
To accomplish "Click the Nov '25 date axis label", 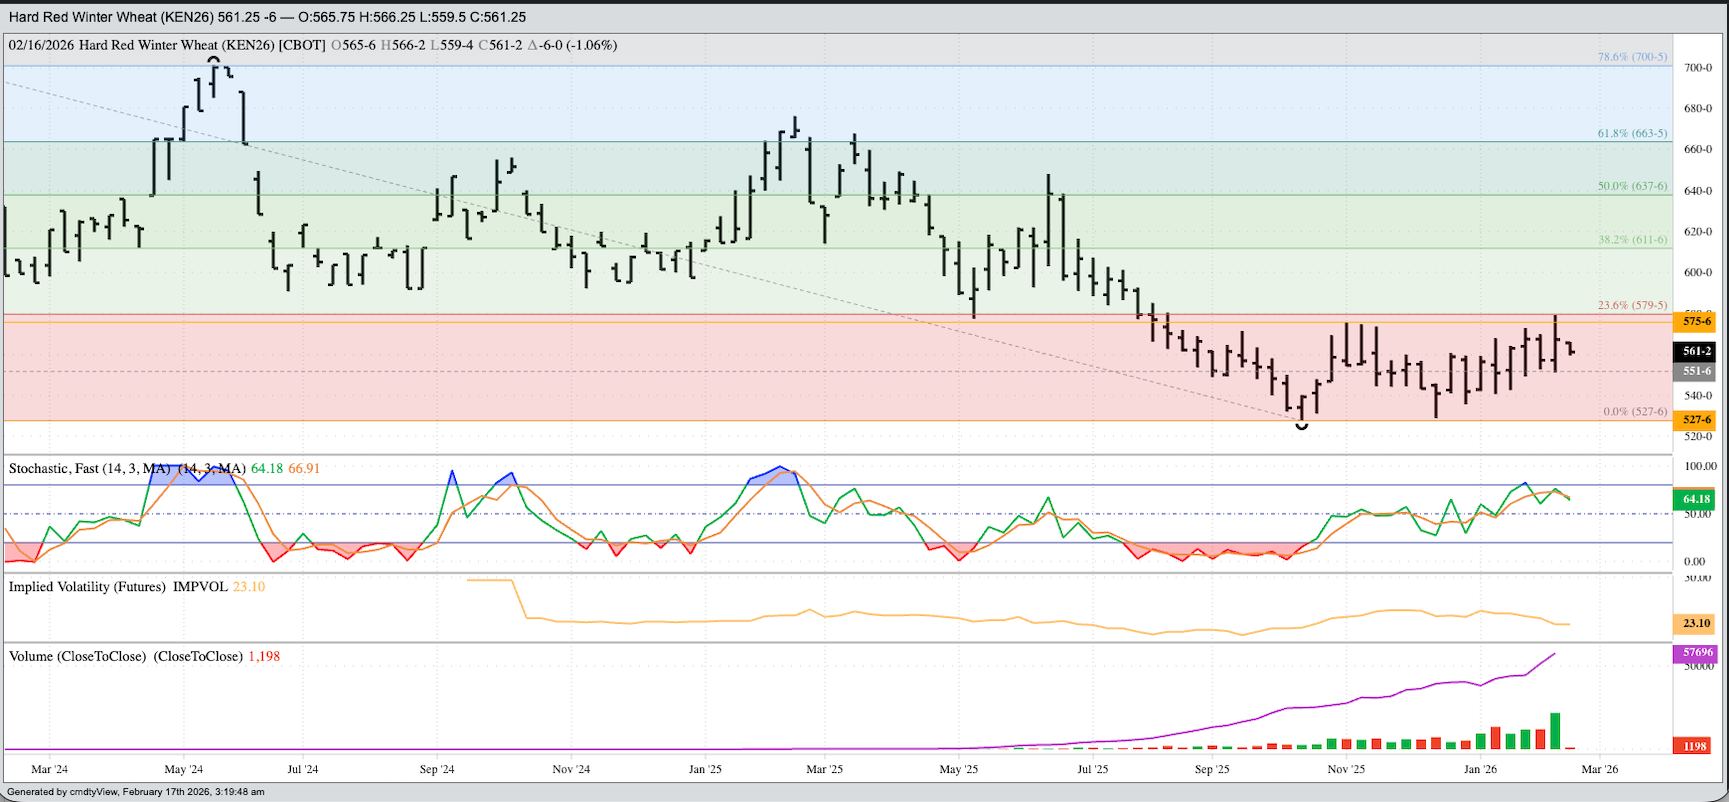I will pyautogui.click(x=1346, y=769).
